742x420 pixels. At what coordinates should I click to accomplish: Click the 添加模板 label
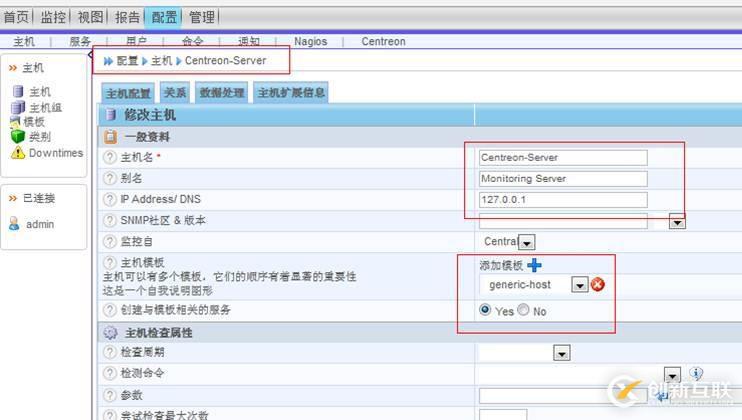click(x=501, y=265)
